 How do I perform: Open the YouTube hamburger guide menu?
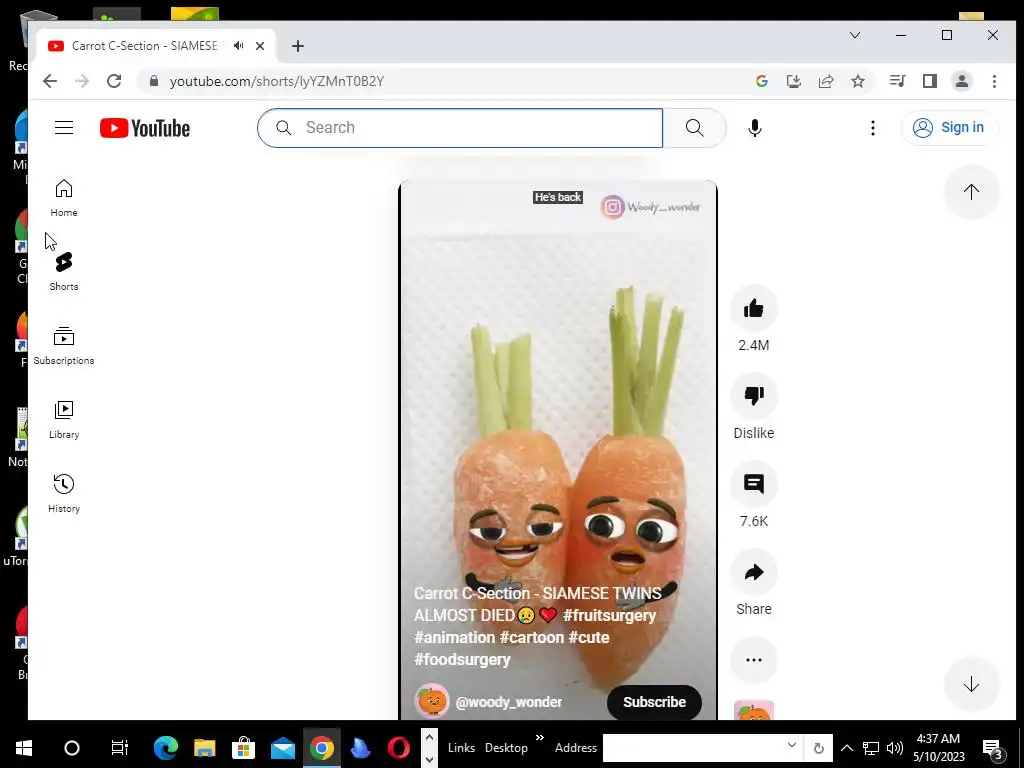(64, 127)
